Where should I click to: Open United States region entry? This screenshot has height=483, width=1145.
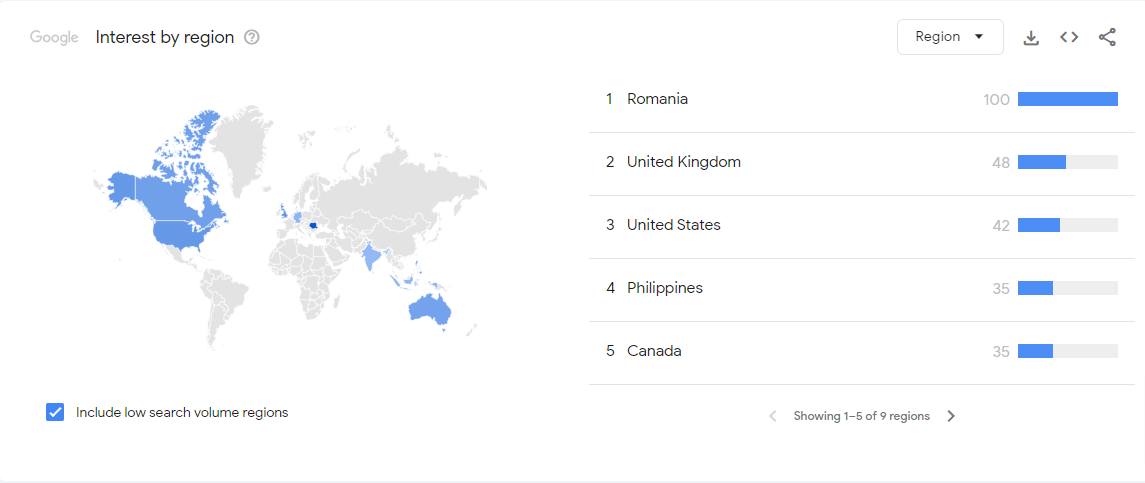click(x=673, y=225)
